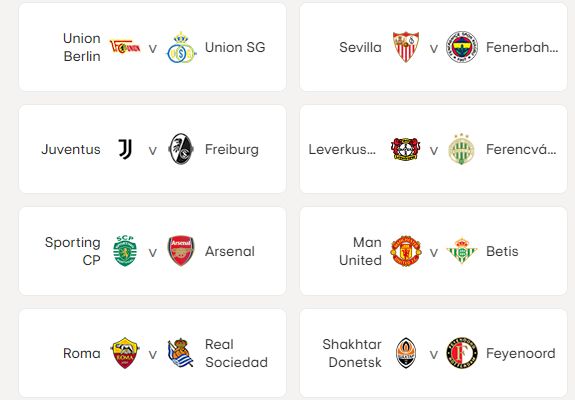Click the Fenerbahçe club badge
This screenshot has height=400, width=575.
point(462,47)
